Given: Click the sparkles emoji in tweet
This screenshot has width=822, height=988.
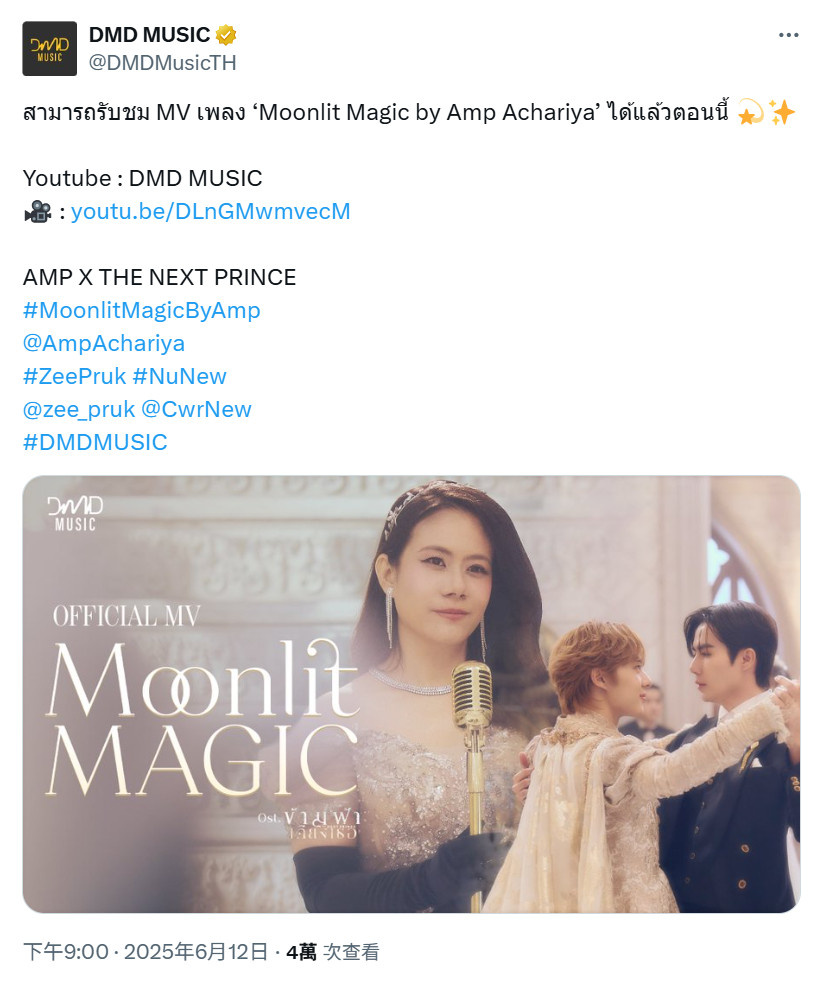Looking at the screenshot, I should [782, 113].
